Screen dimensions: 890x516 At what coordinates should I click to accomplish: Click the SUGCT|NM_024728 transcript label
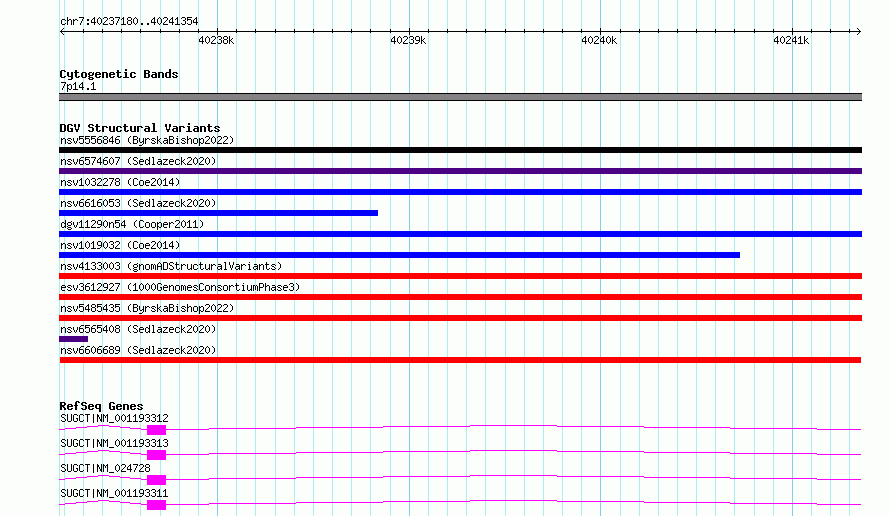tap(105, 468)
